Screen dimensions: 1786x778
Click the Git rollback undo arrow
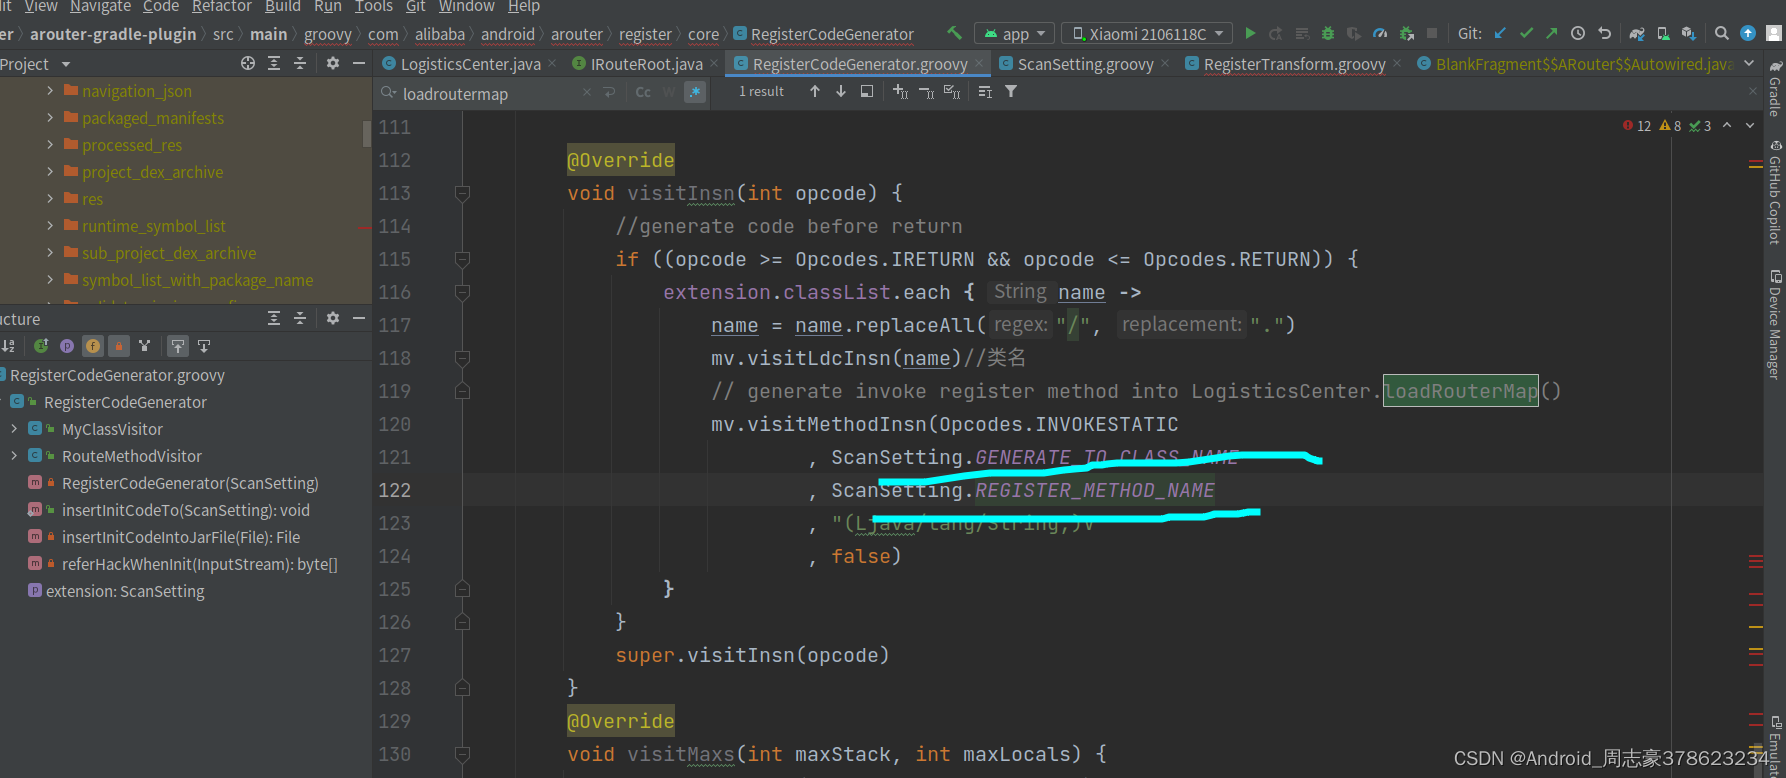click(x=1604, y=33)
